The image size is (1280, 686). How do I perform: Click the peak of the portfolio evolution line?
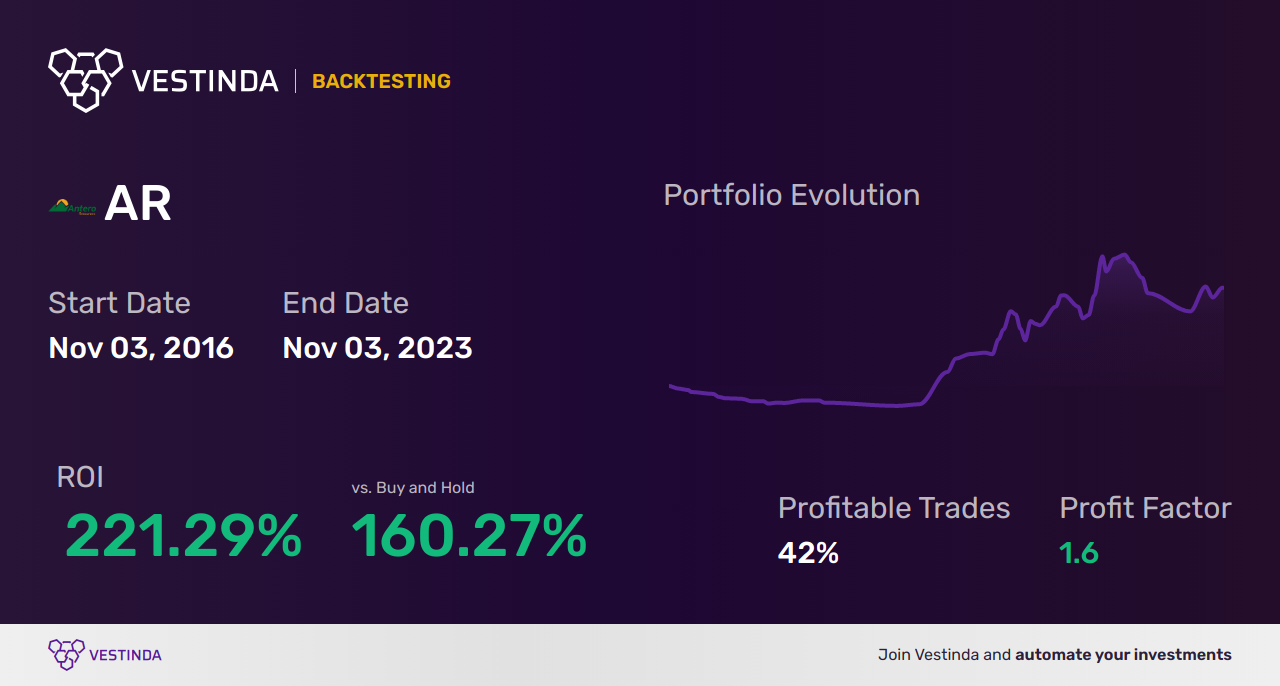tap(1126, 255)
